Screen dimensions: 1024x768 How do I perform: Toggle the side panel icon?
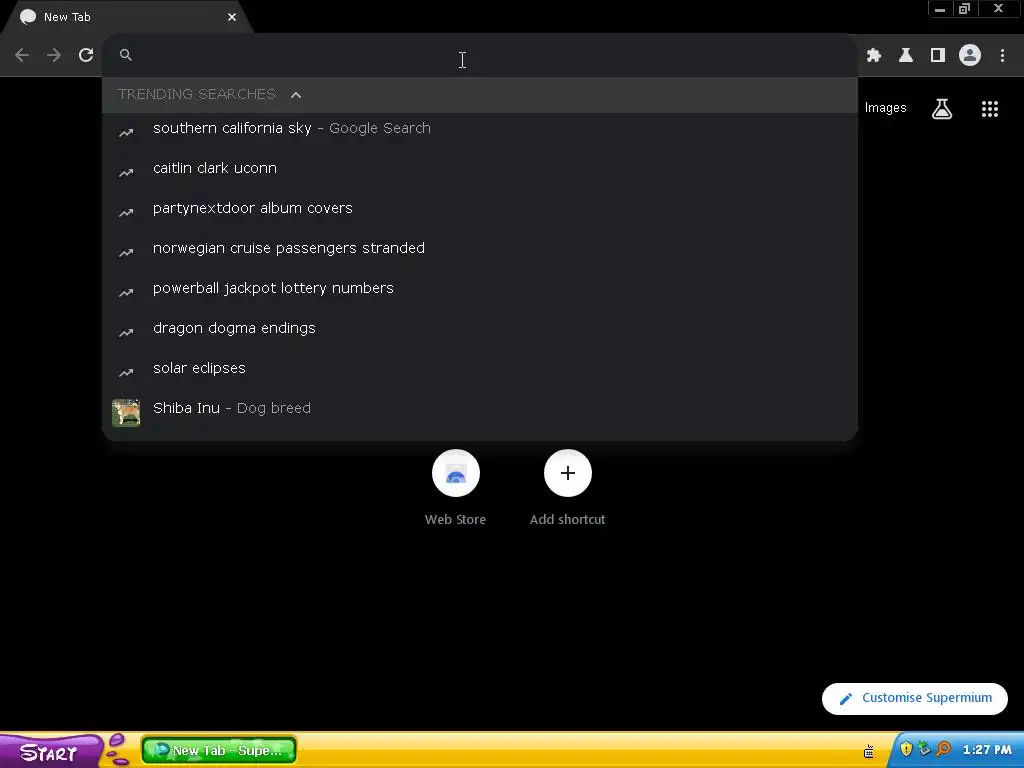tap(938, 56)
